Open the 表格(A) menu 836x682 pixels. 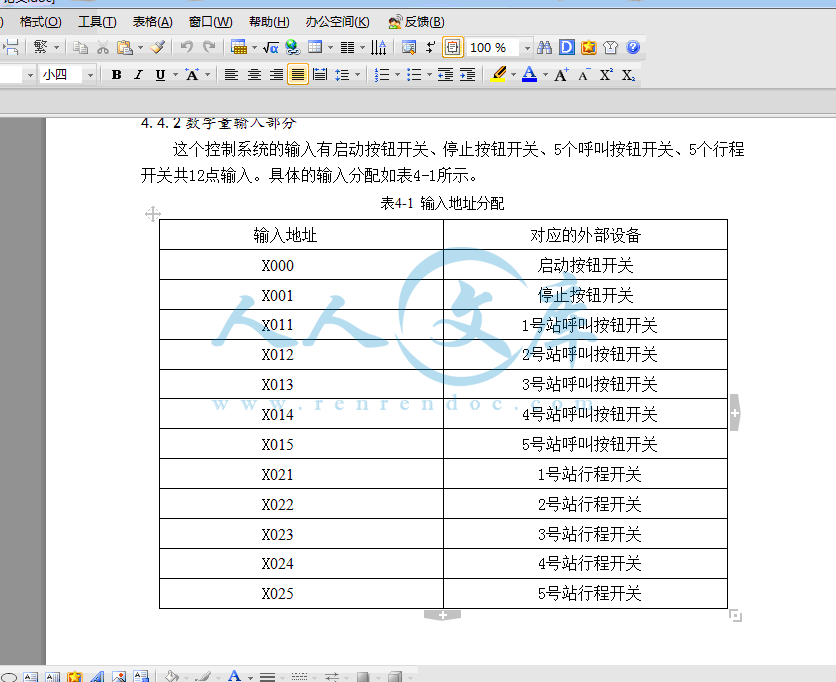coord(152,22)
